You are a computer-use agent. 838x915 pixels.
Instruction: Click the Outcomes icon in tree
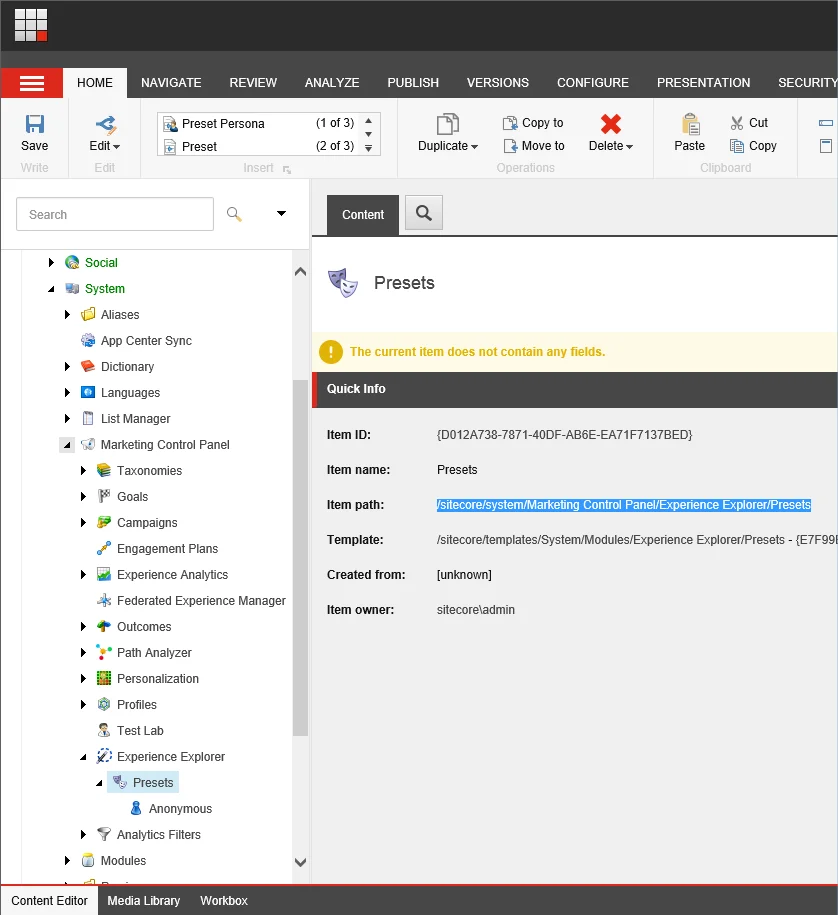click(104, 626)
